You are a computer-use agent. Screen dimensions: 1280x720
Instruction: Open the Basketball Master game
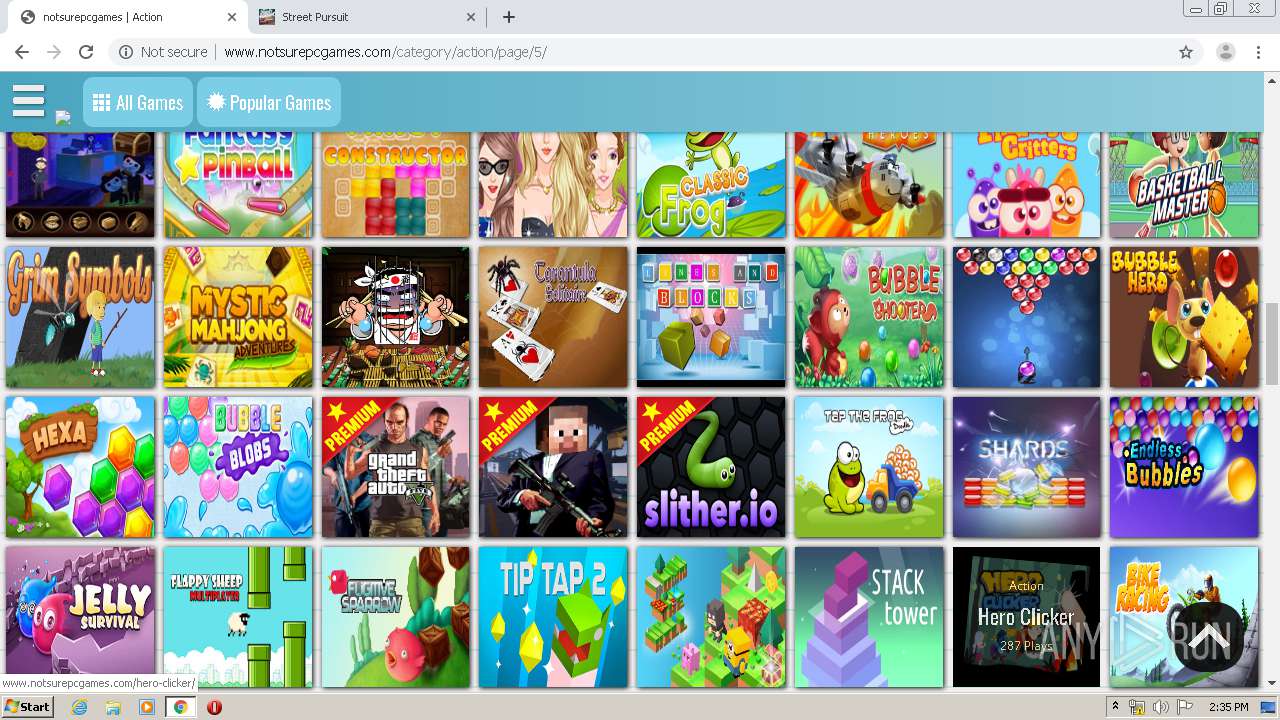pyautogui.click(x=1184, y=184)
